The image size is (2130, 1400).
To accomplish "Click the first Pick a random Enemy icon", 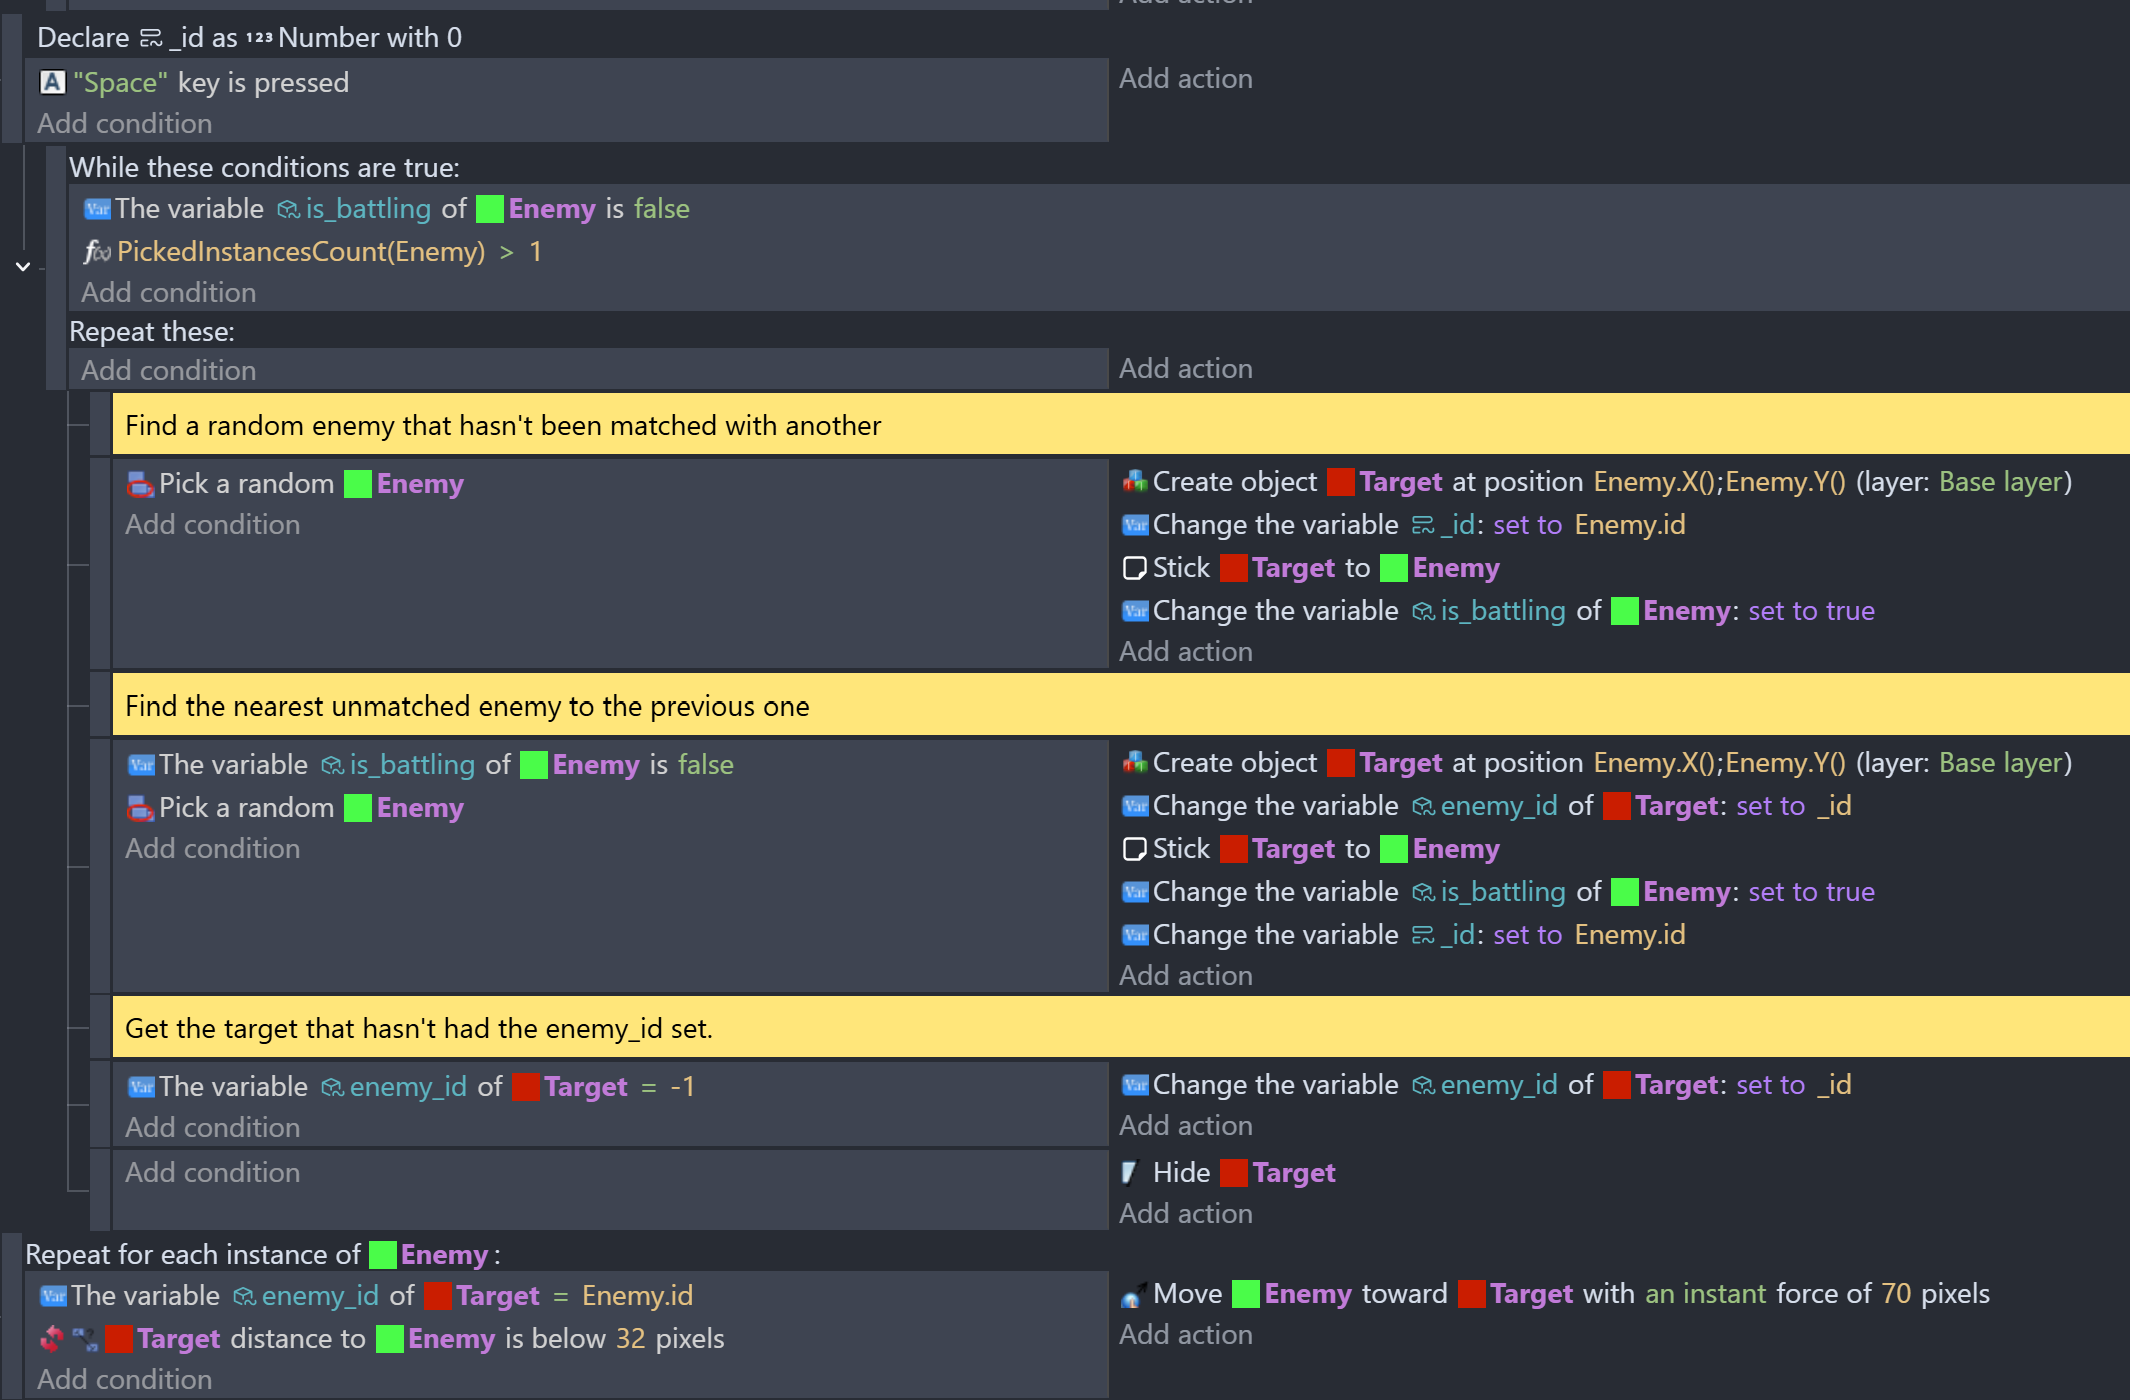I will 140,484.
